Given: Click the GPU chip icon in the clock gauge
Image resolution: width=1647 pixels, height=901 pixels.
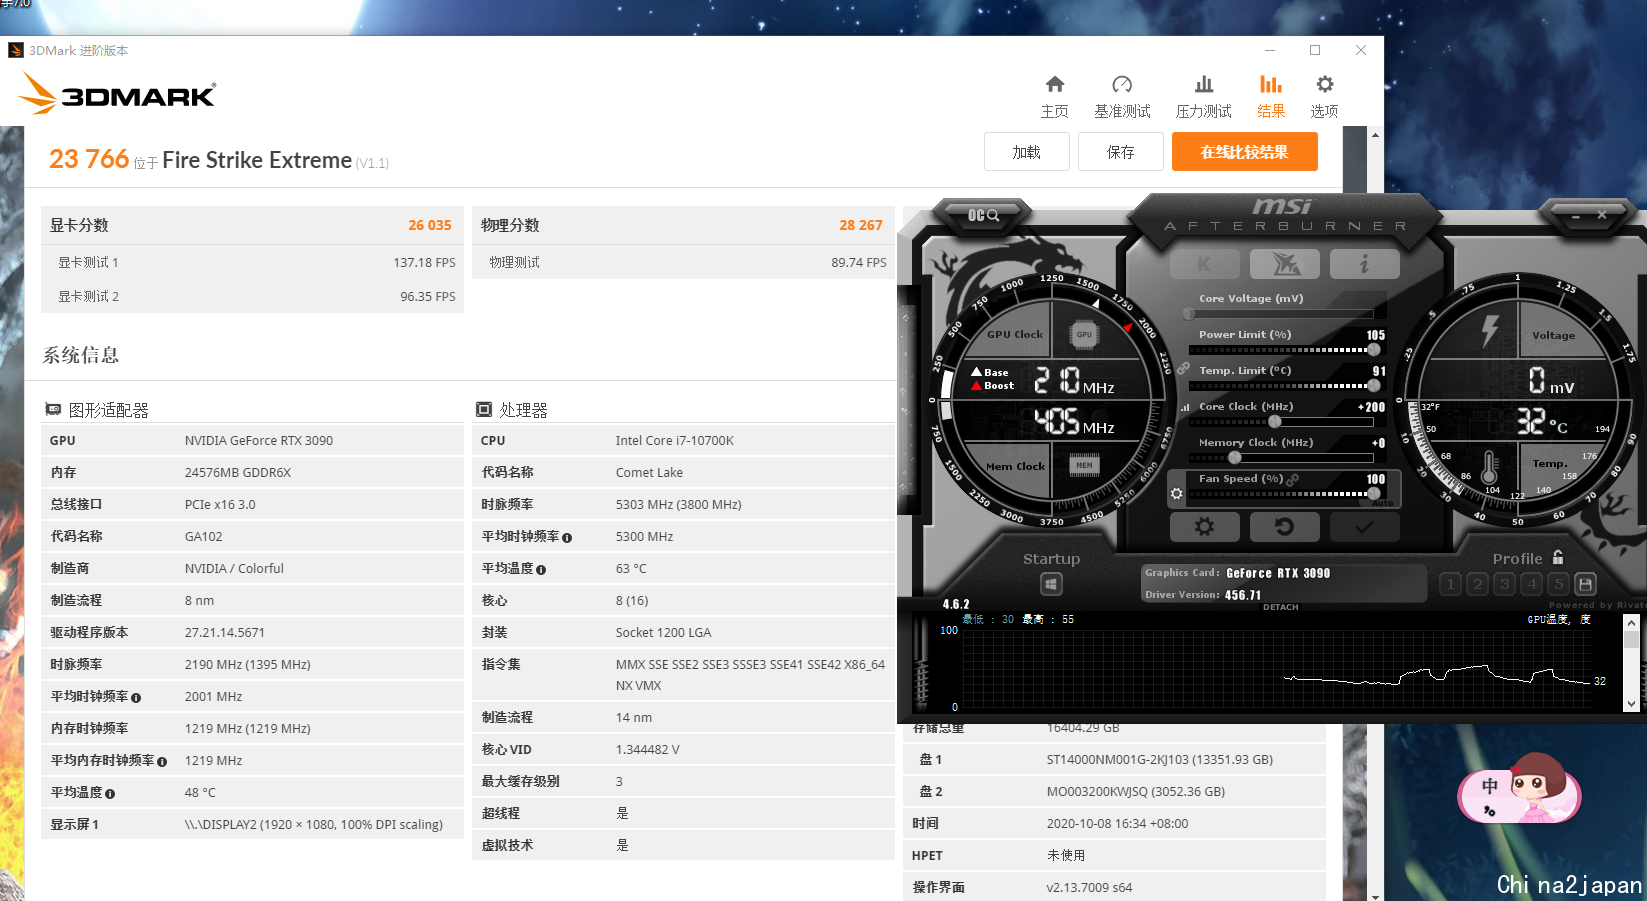Looking at the screenshot, I should pos(1084,335).
